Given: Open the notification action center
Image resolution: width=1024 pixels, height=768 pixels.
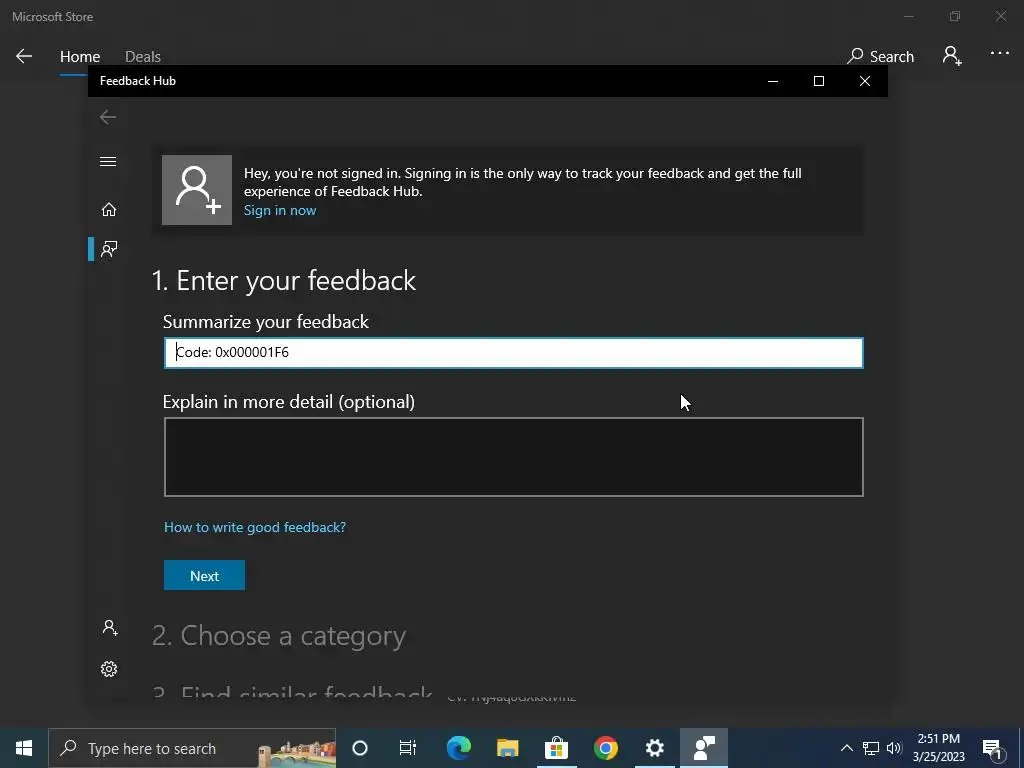Looking at the screenshot, I should 993,748.
